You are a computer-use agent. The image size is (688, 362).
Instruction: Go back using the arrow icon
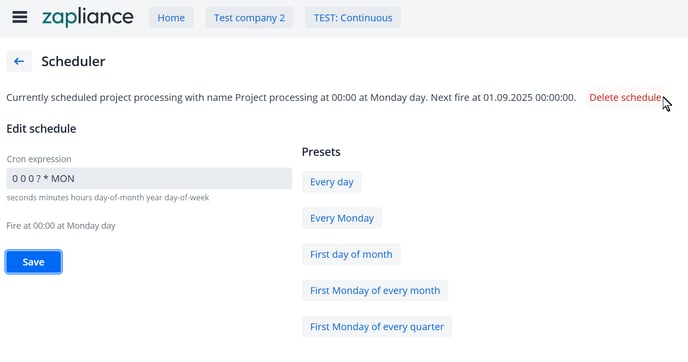pos(19,61)
